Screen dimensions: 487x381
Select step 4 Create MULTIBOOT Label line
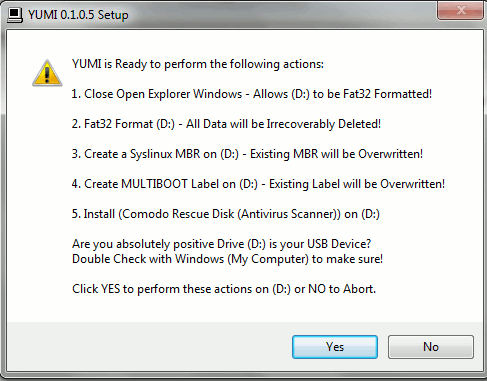[258, 184]
